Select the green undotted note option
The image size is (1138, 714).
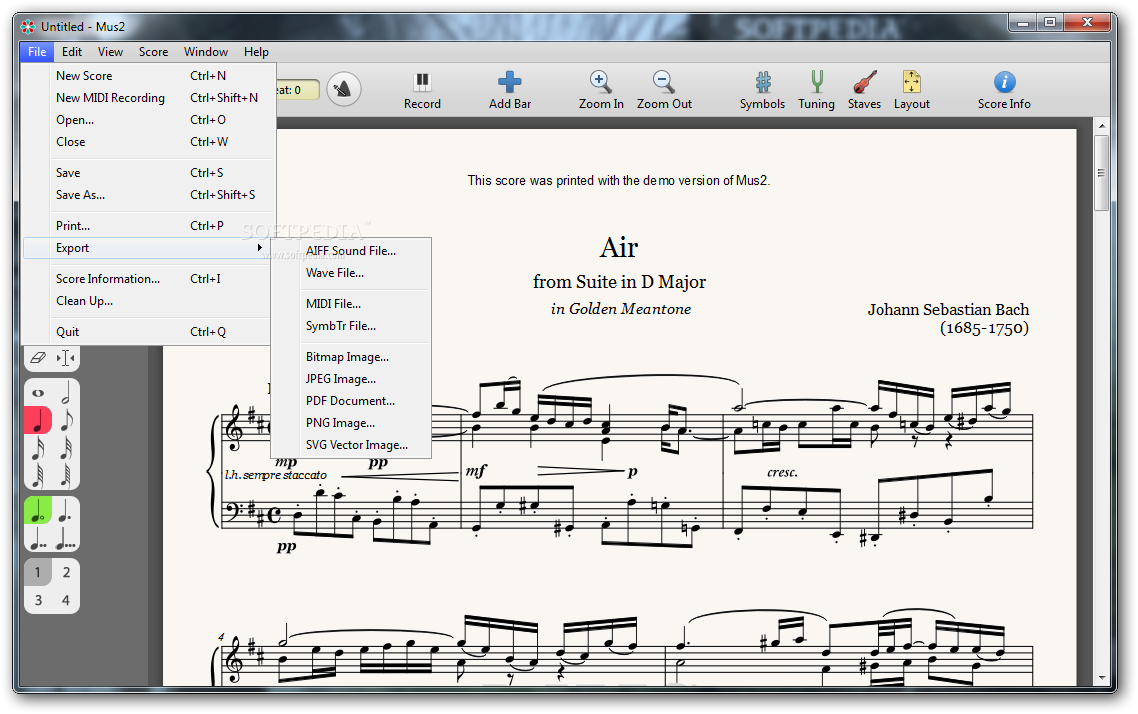(38, 511)
